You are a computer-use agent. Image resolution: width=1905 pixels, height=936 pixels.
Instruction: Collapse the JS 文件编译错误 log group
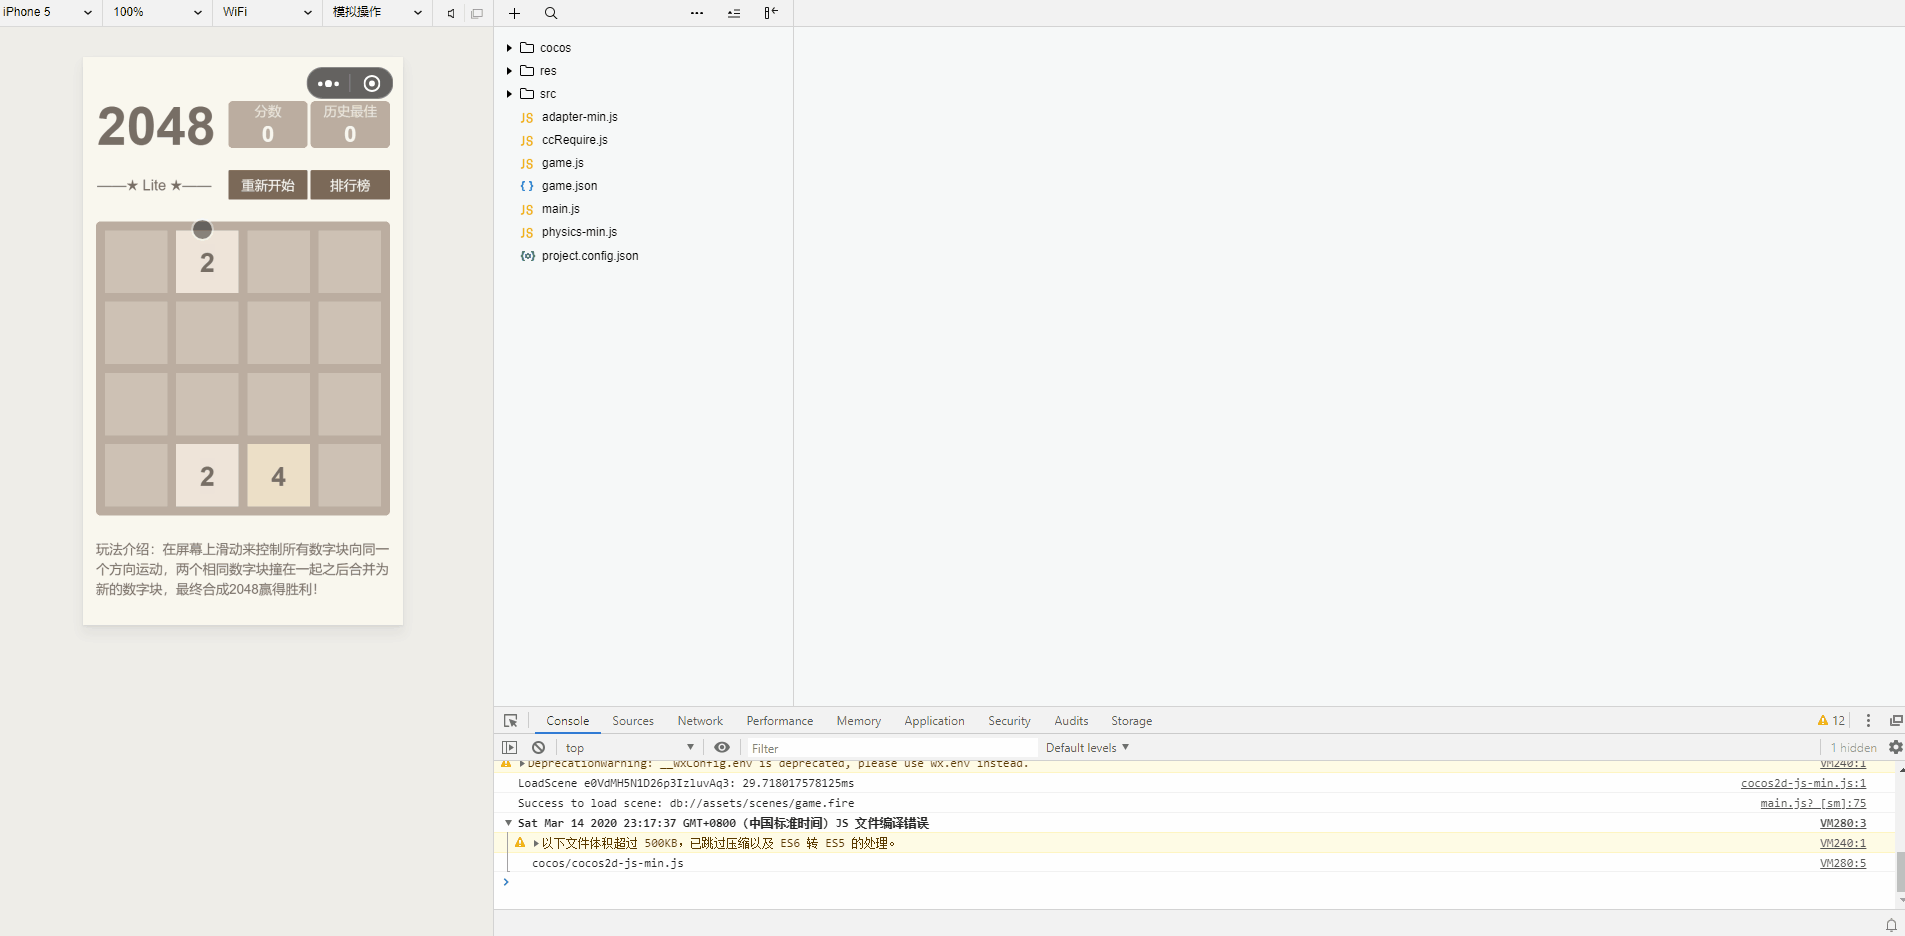508,824
